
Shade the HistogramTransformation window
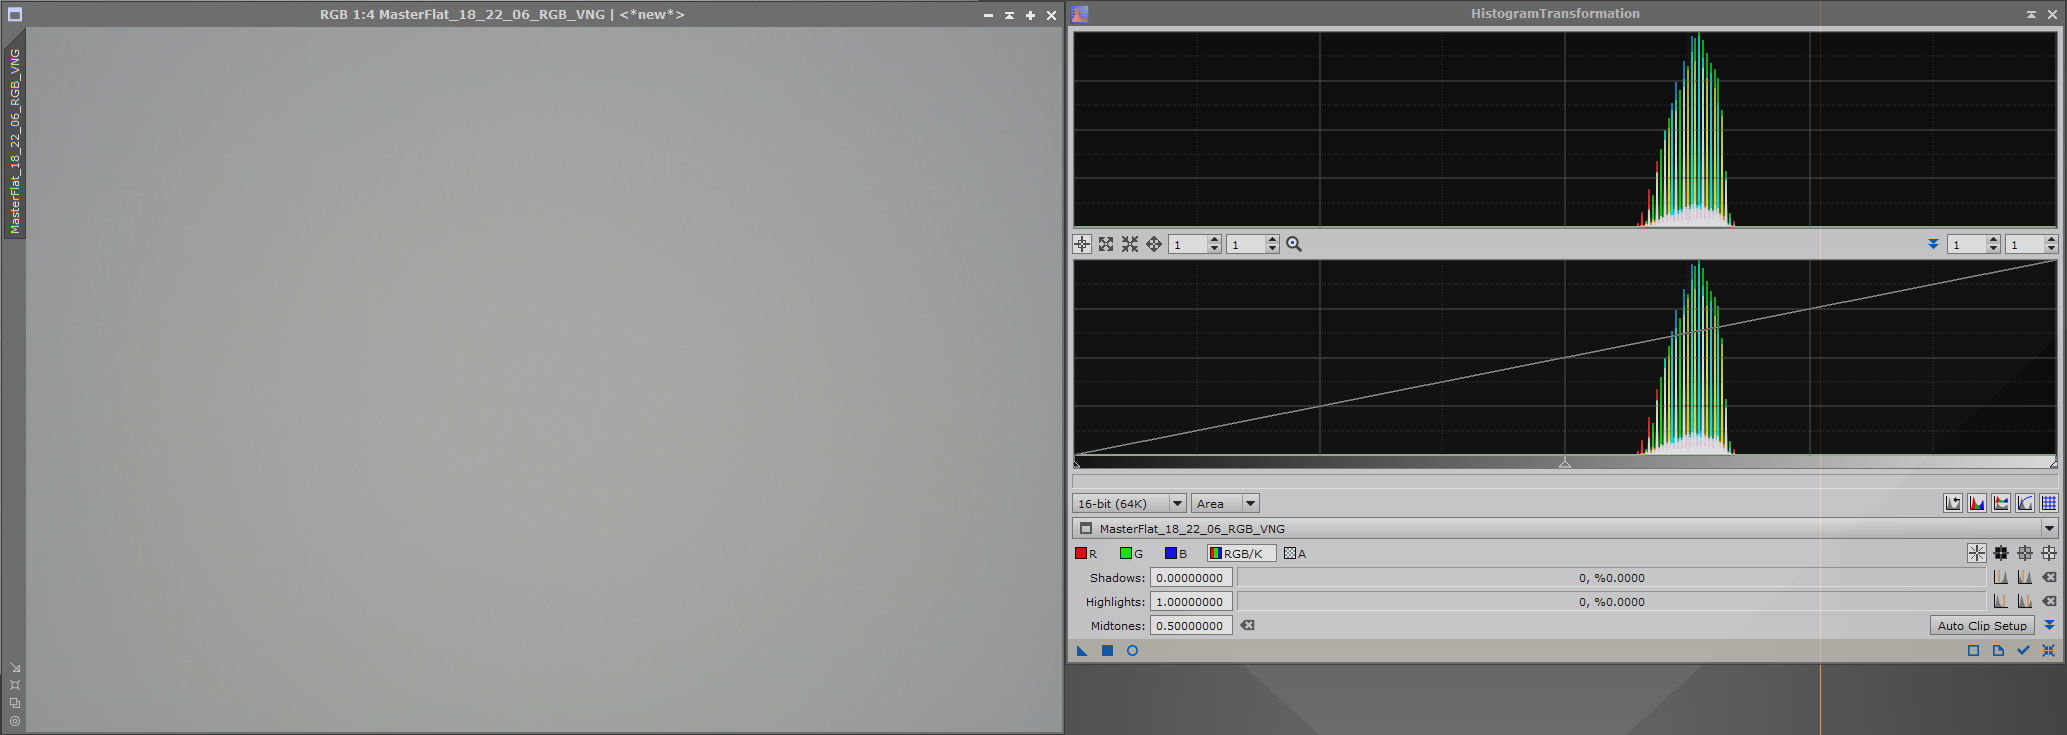click(2031, 14)
